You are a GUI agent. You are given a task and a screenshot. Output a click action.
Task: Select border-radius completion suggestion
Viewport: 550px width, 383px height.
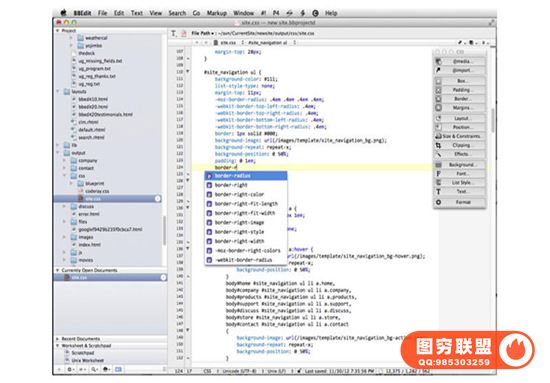coord(246,176)
